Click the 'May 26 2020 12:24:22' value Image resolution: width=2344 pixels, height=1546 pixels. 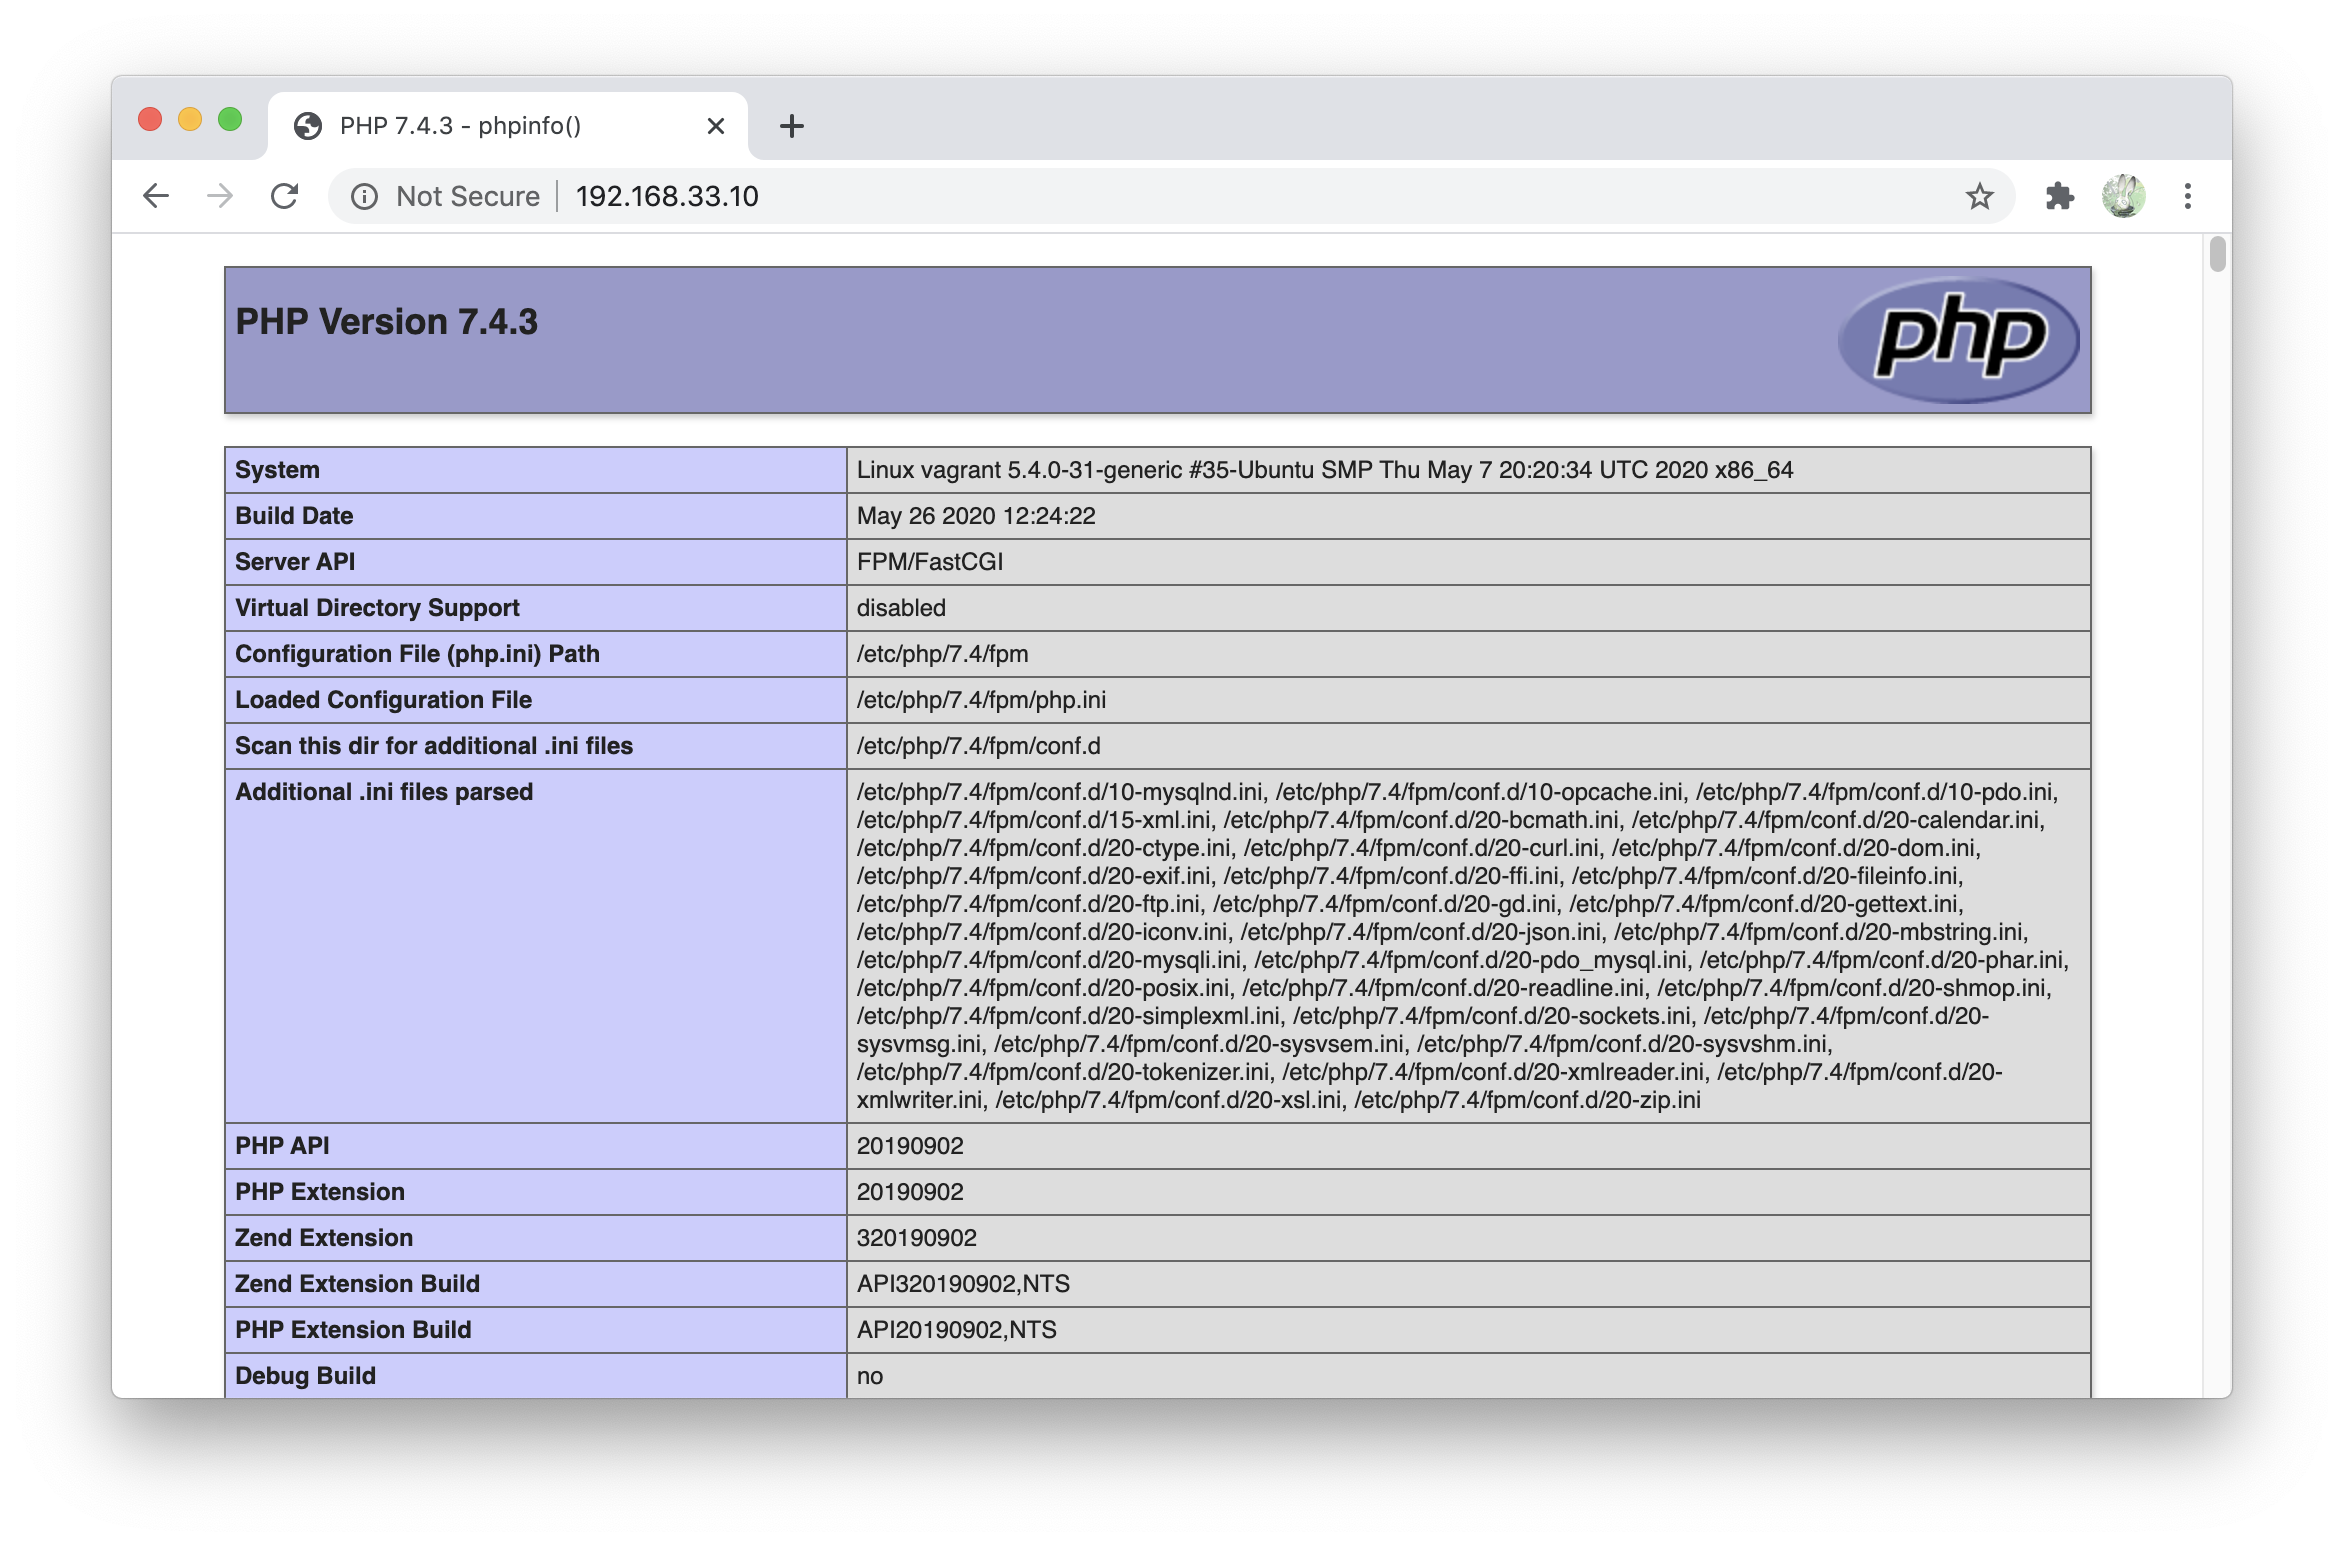coord(976,516)
